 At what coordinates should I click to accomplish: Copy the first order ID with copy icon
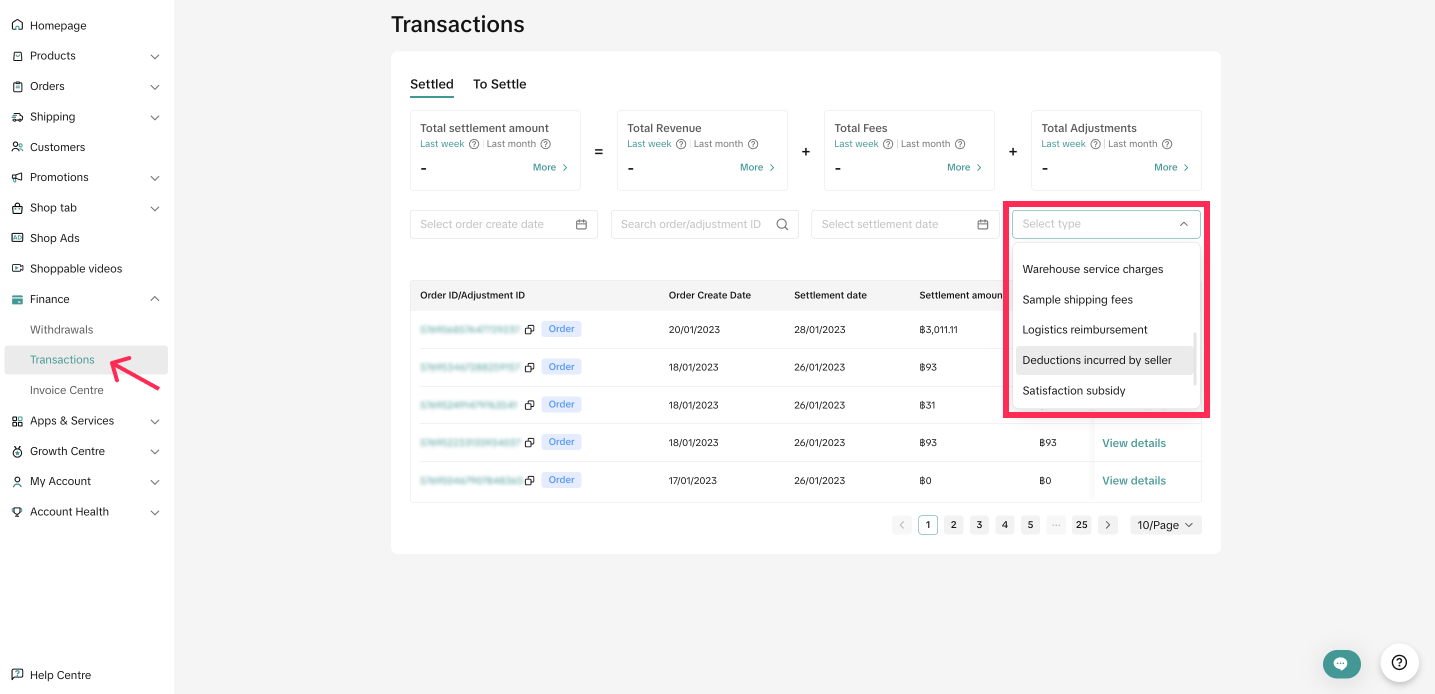pos(530,329)
